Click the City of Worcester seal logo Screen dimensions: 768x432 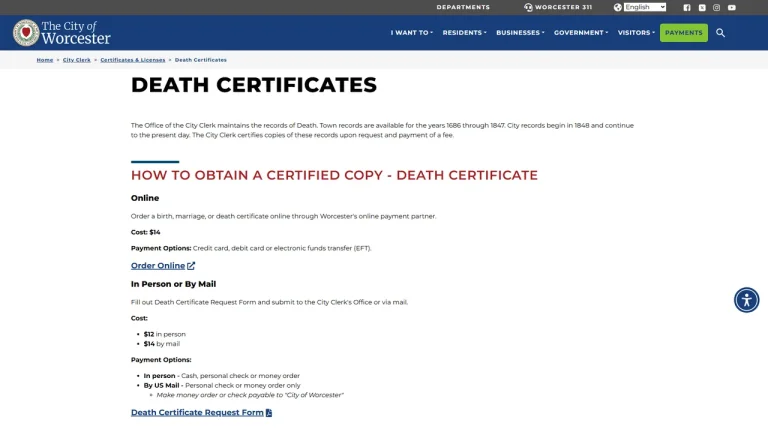(x=26, y=33)
